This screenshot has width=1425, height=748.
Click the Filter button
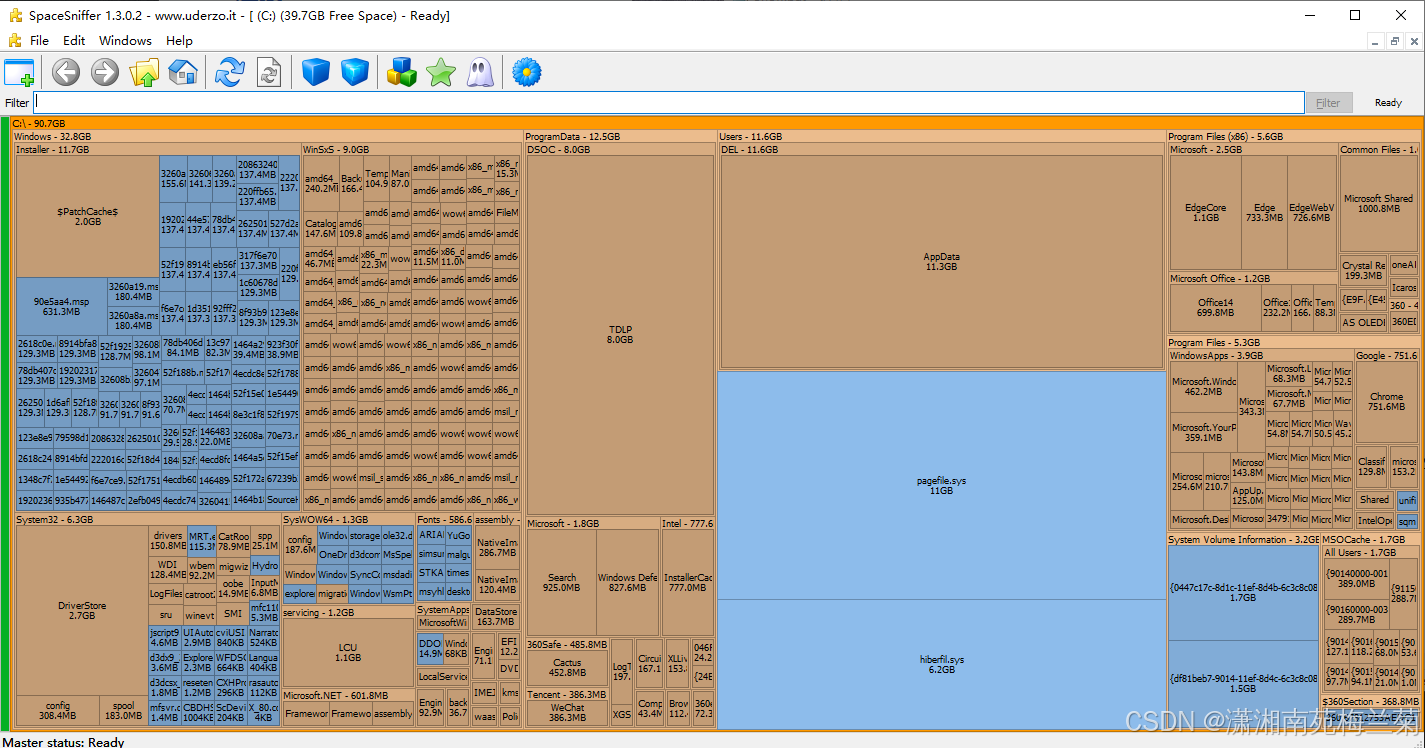[x=1328, y=102]
